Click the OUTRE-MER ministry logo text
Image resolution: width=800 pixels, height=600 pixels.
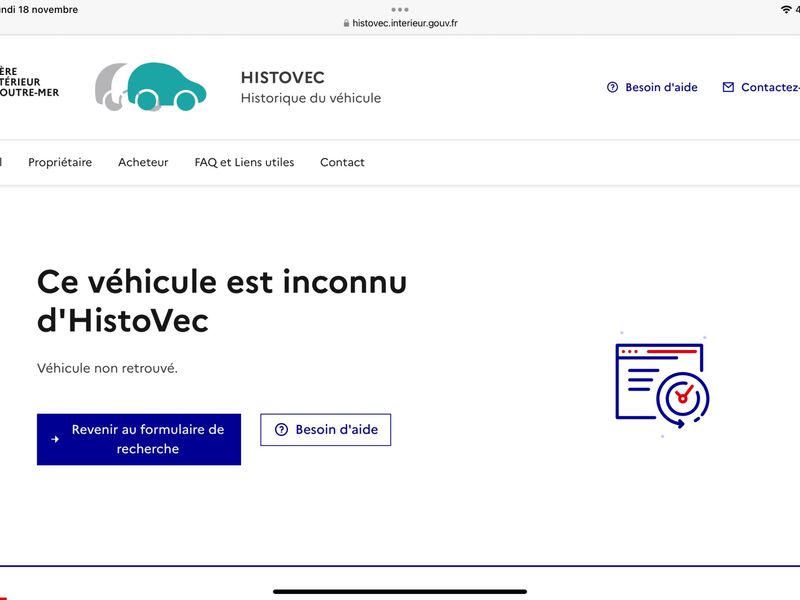(29, 92)
